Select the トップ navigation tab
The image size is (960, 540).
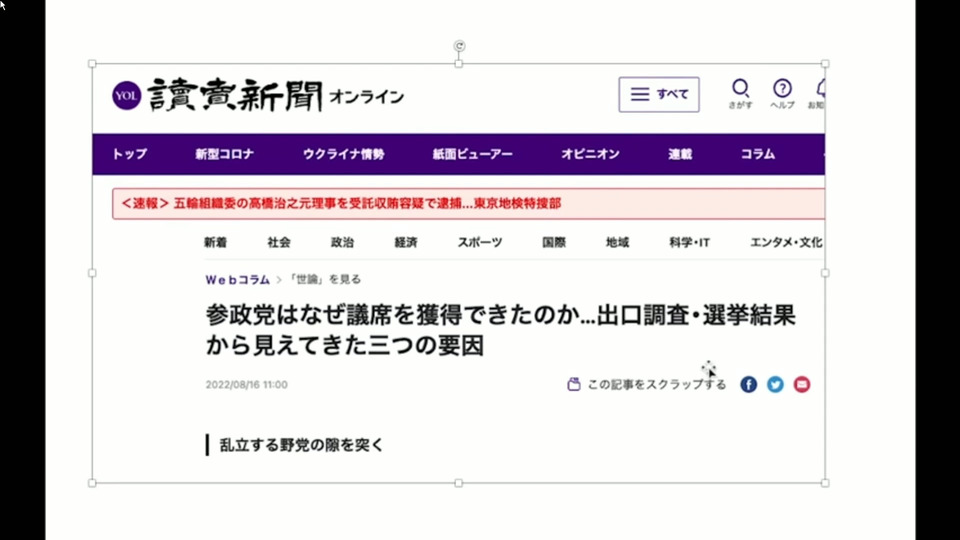(129, 154)
